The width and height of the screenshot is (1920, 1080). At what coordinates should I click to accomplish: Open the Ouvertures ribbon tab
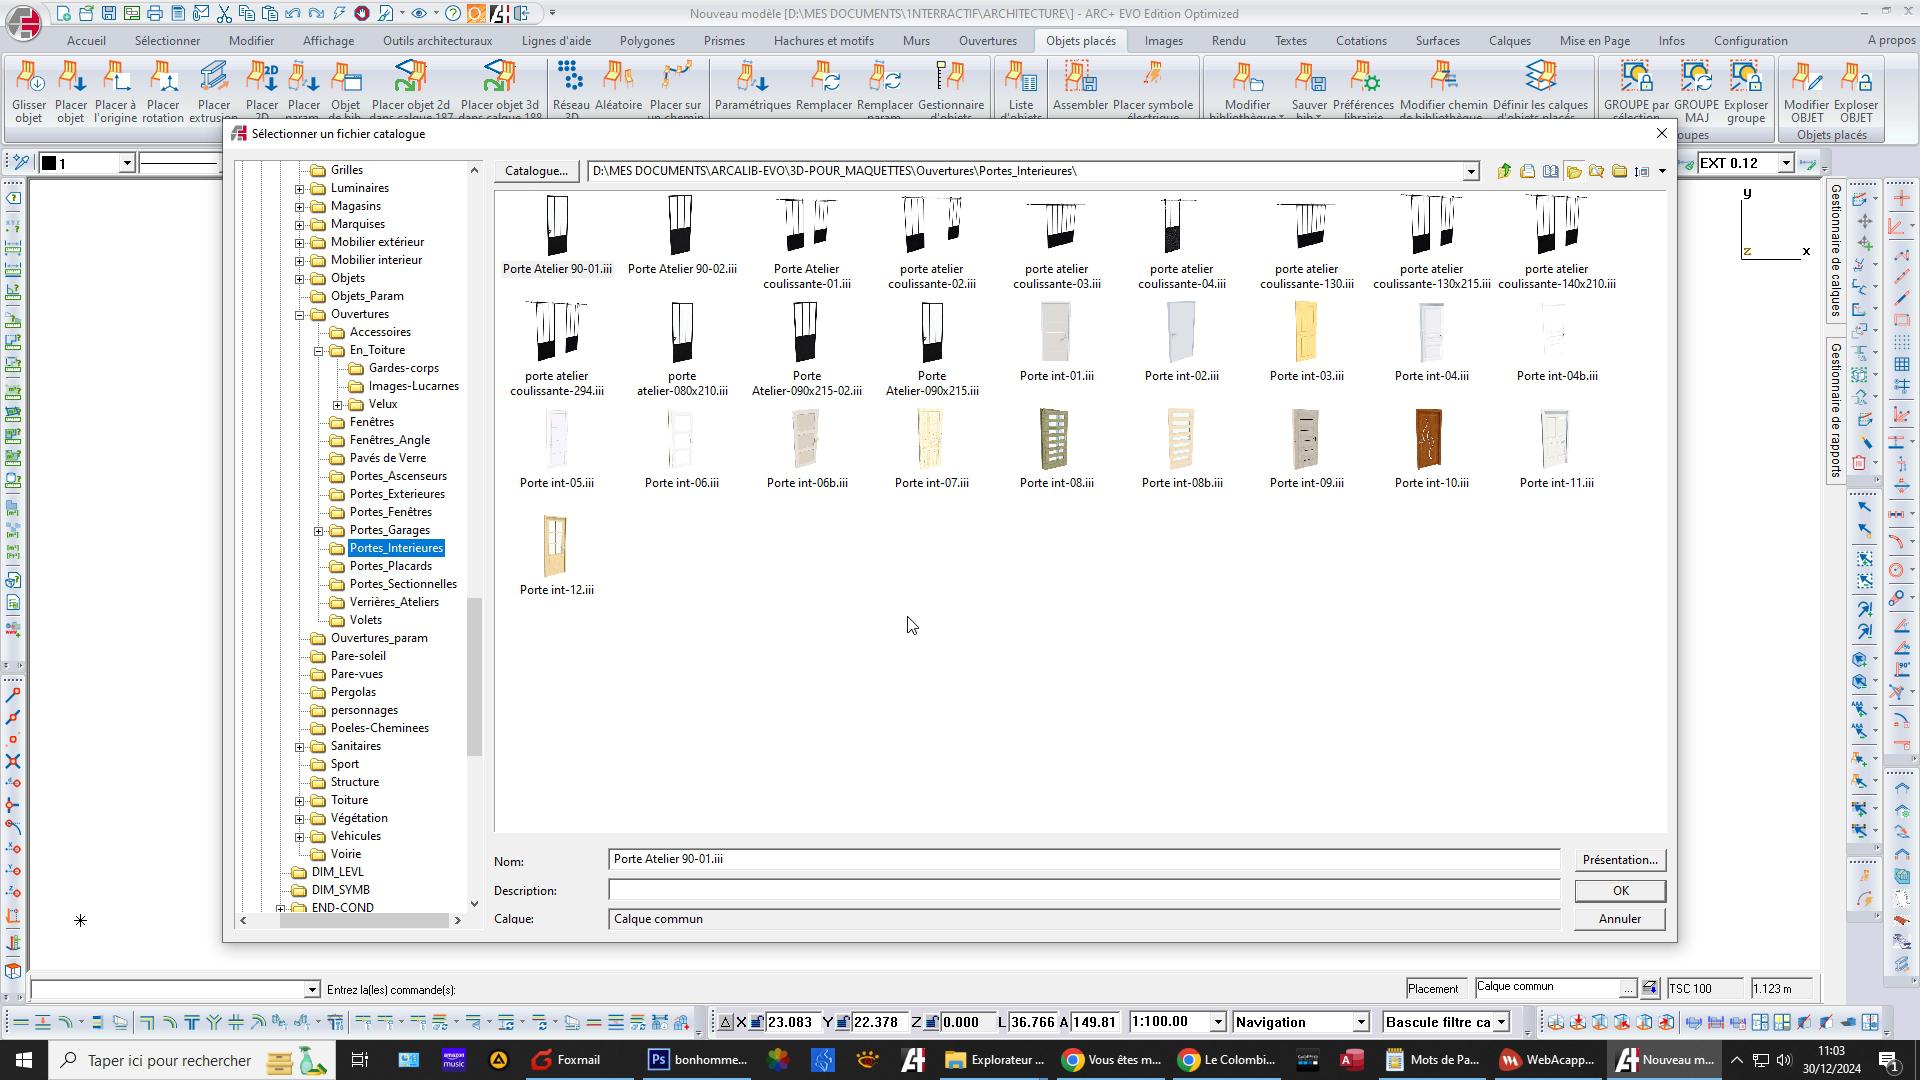tap(987, 41)
